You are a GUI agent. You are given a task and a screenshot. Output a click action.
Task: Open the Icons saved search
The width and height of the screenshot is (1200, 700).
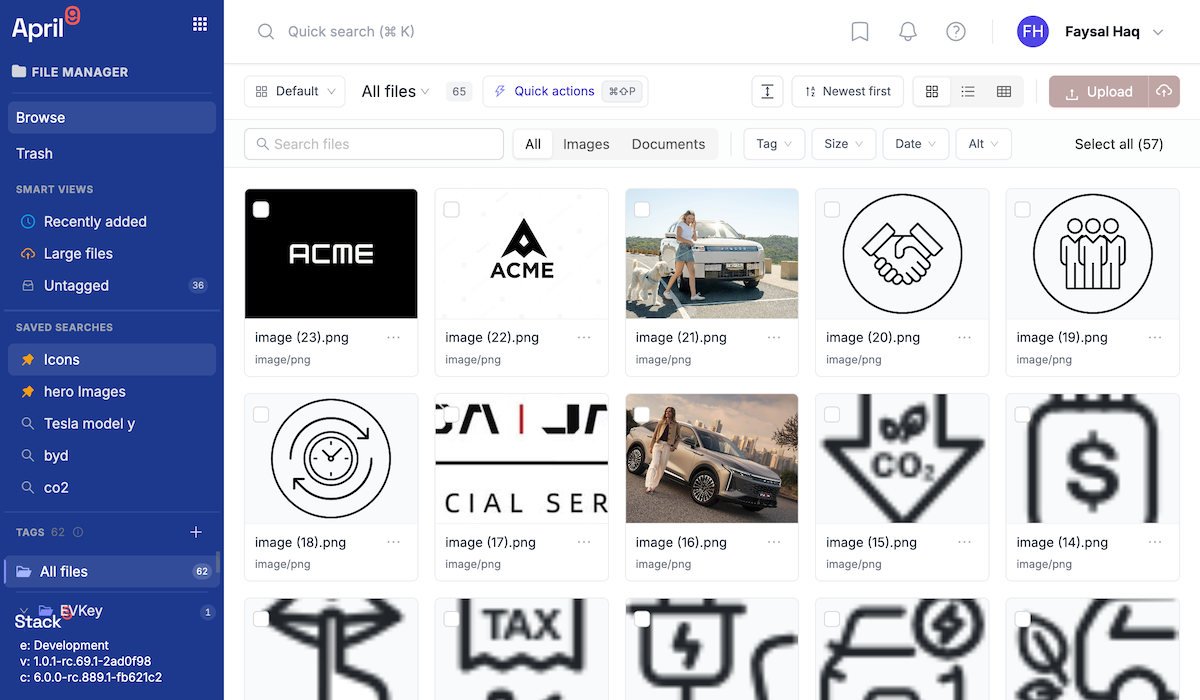[x=112, y=359]
